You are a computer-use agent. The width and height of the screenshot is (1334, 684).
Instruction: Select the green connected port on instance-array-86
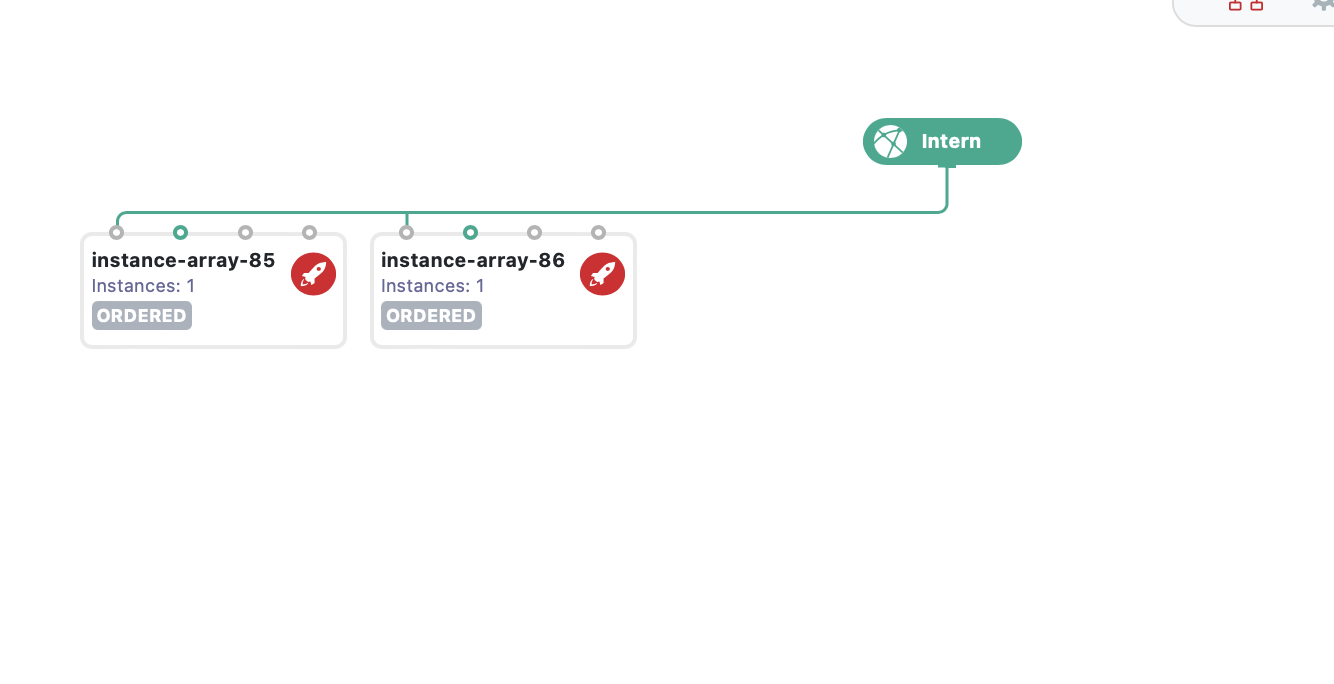470,233
